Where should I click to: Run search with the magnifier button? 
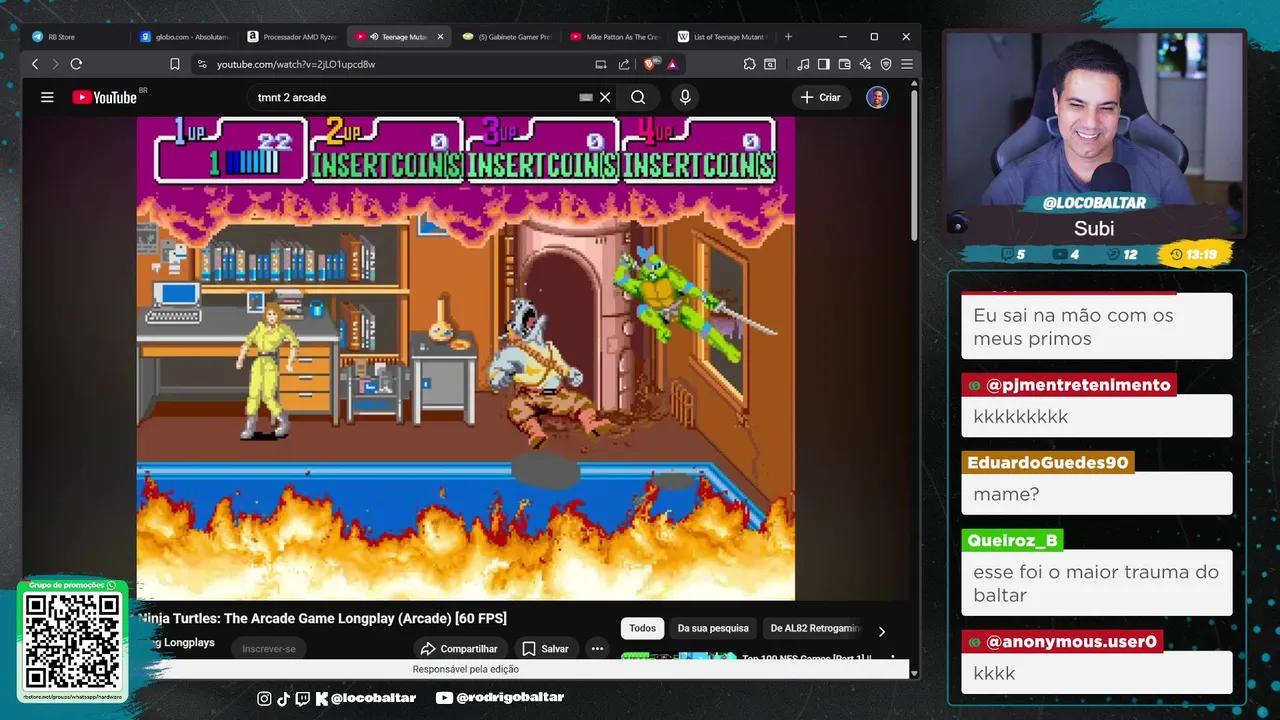(638, 97)
